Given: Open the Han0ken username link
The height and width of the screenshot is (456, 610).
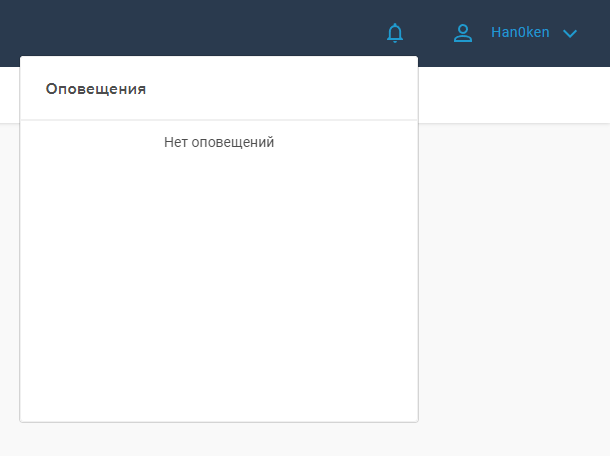Looking at the screenshot, I should [520, 33].
